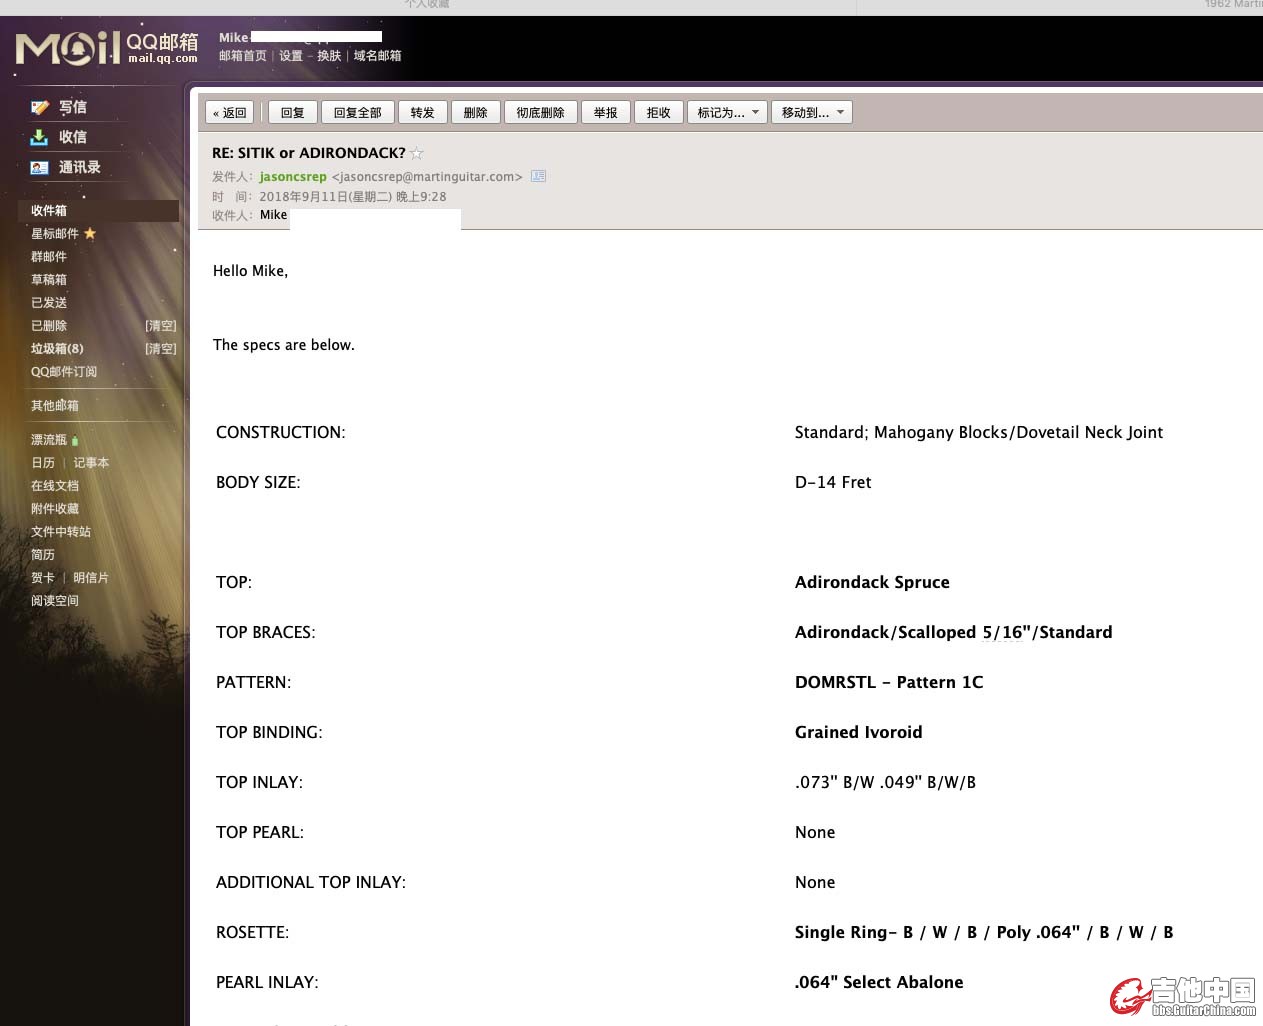Open the 移动到 dropdown menu
Image resolution: width=1263 pixels, height=1026 pixels.
(x=812, y=113)
